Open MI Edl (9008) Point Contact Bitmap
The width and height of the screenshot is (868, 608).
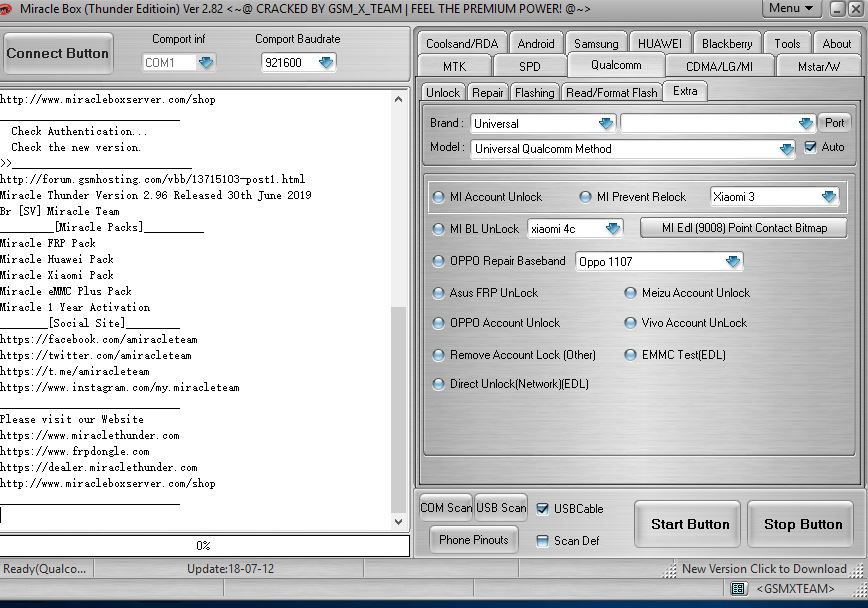744,228
